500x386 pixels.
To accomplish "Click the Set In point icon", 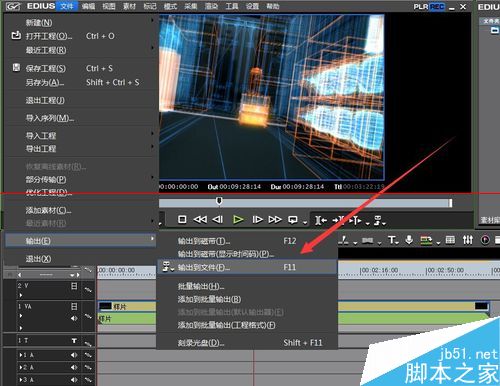I will point(321,220).
